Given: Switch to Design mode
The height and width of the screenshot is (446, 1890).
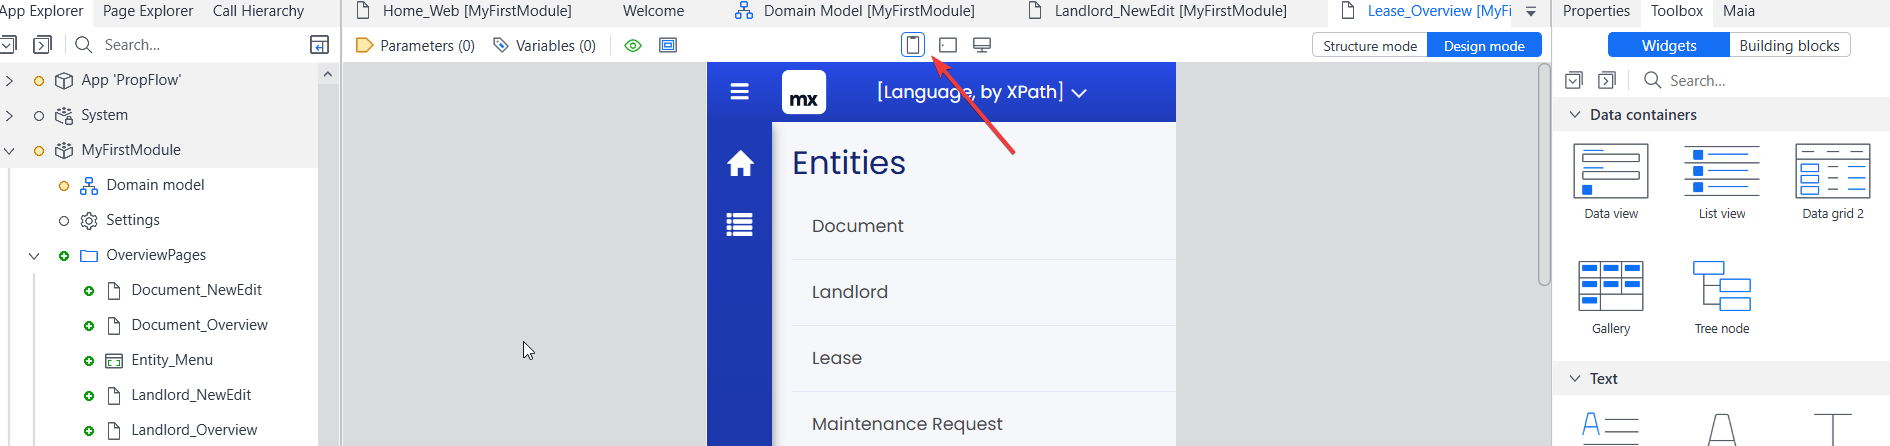Looking at the screenshot, I should point(1484,45).
